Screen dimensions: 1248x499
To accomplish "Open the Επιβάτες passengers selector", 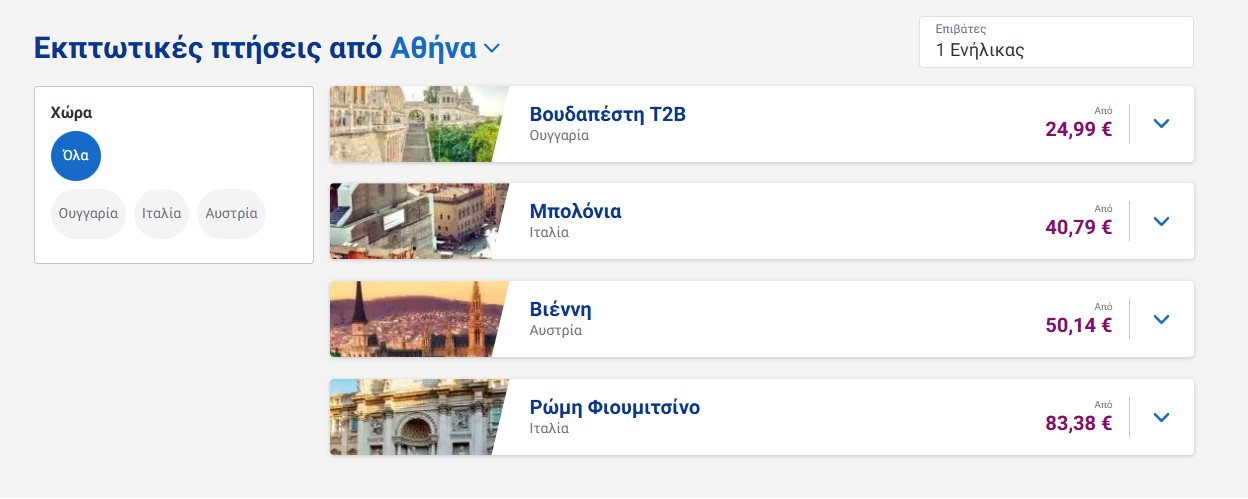I will (x=1055, y=42).
